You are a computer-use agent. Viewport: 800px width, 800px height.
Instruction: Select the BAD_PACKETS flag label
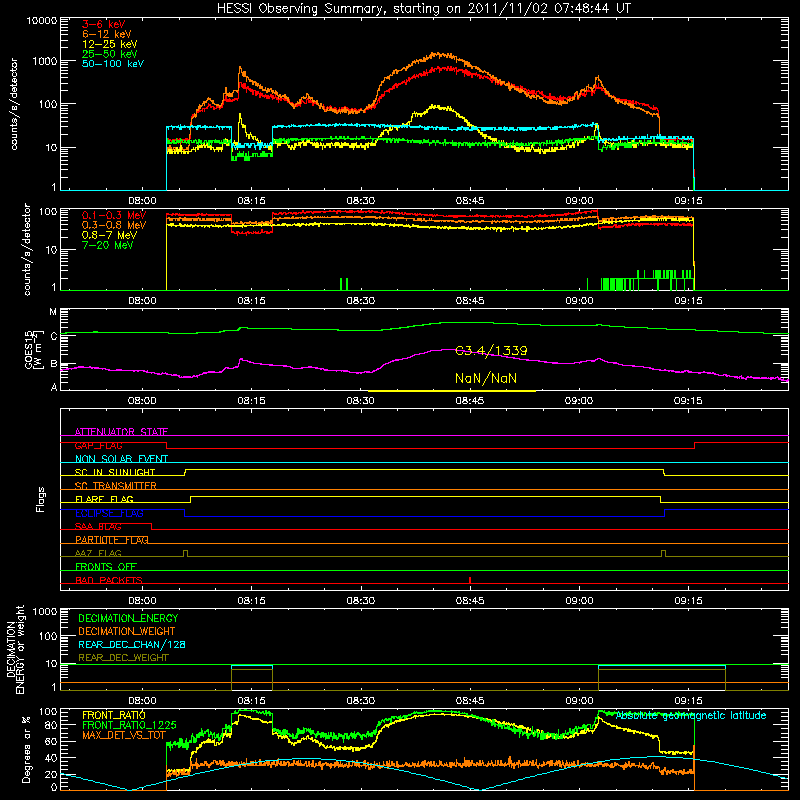coord(109,580)
